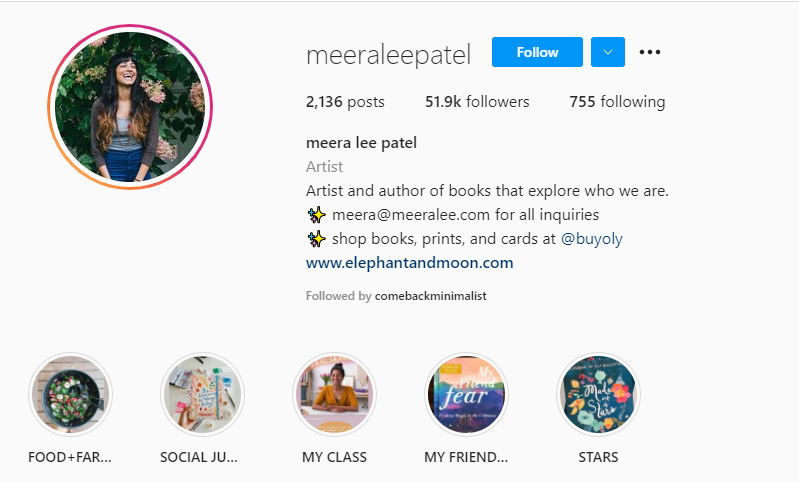
Task: Click the blue Follow button
Action: [537, 52]
